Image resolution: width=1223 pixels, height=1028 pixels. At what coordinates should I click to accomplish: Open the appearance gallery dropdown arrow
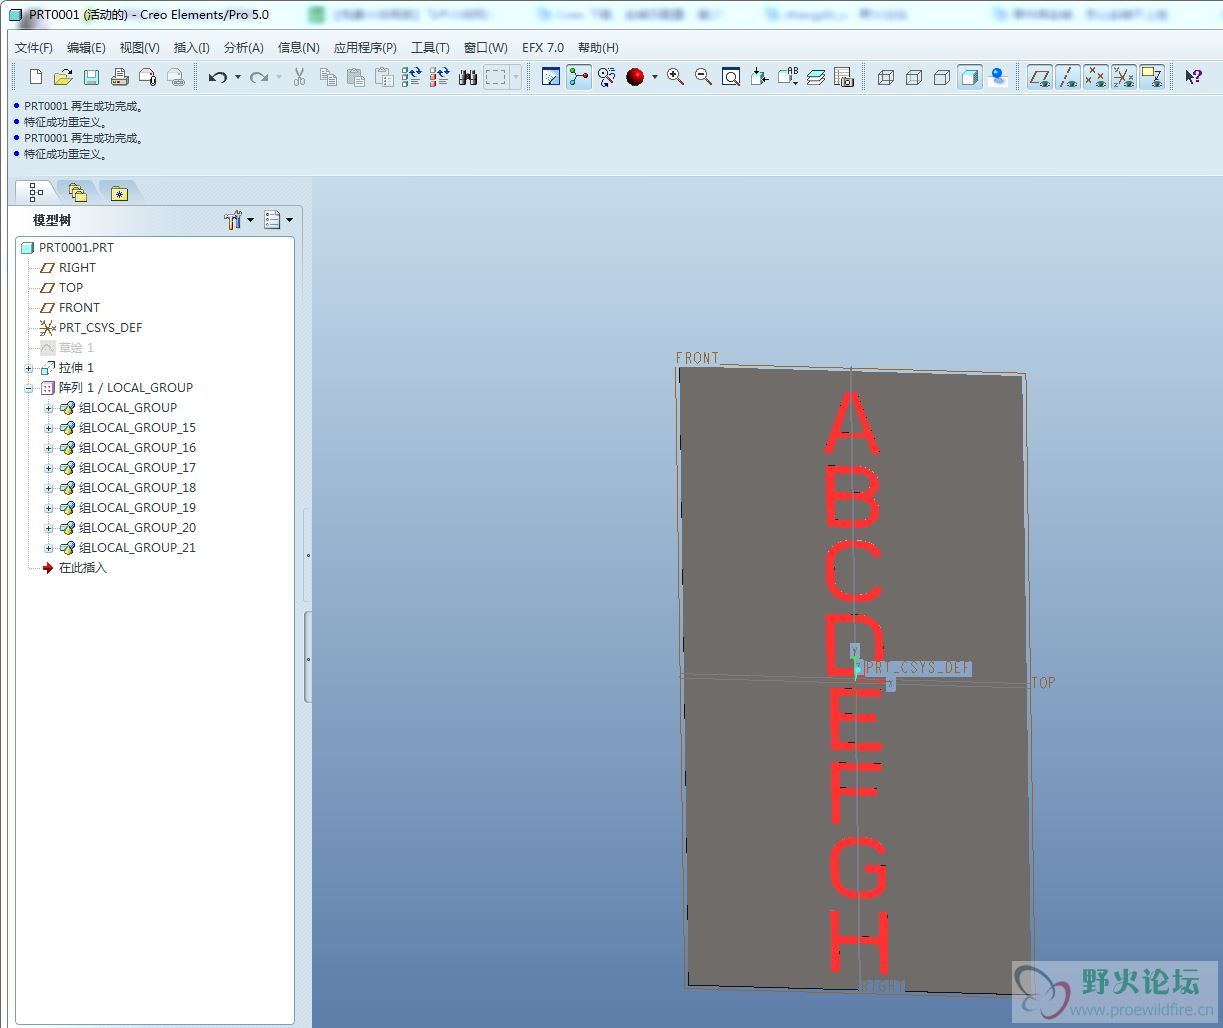655,77
